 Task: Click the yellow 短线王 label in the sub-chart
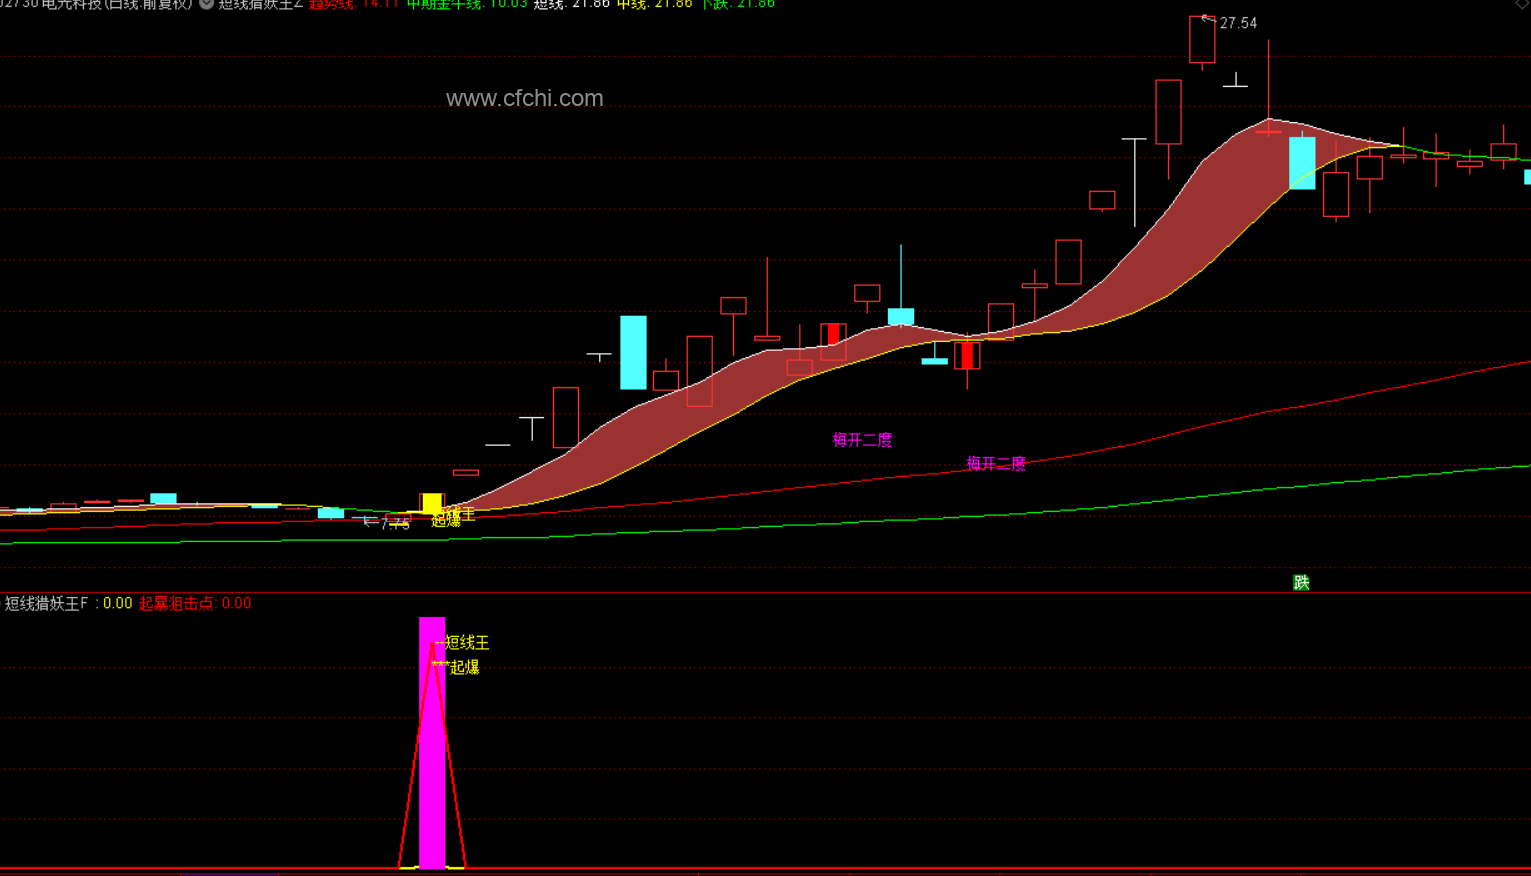point(467,643)
